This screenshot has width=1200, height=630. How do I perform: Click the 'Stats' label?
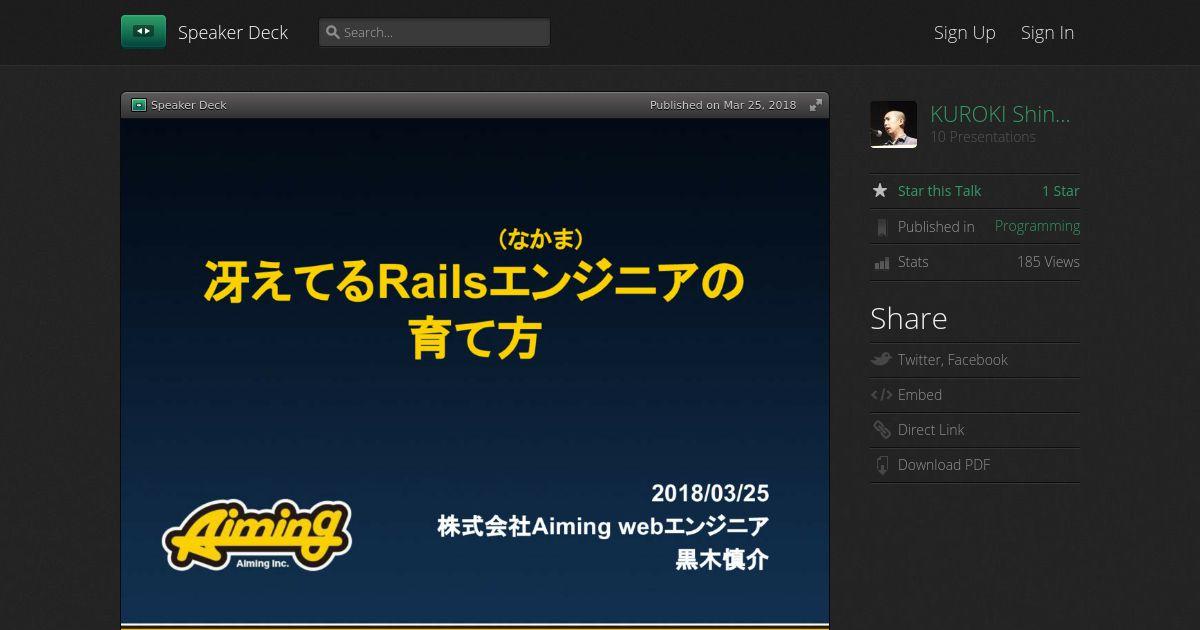click(x=913, y=262)
